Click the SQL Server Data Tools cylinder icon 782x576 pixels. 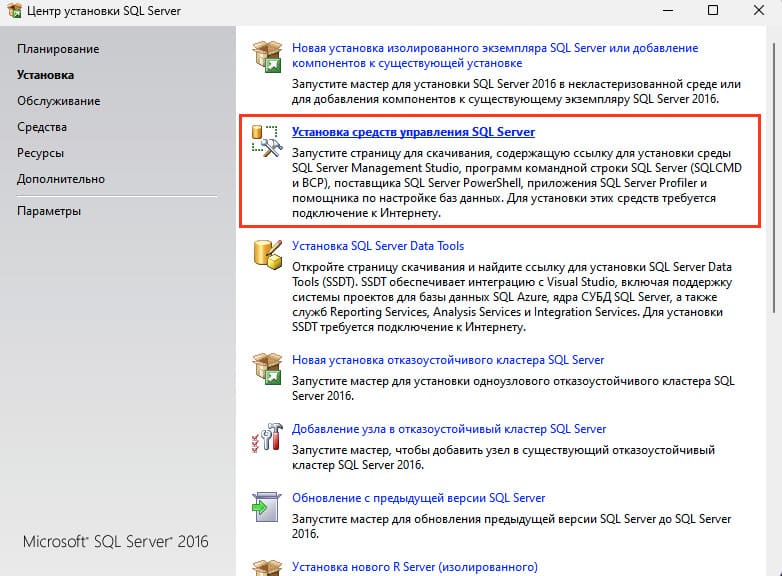tap(268, 254)
